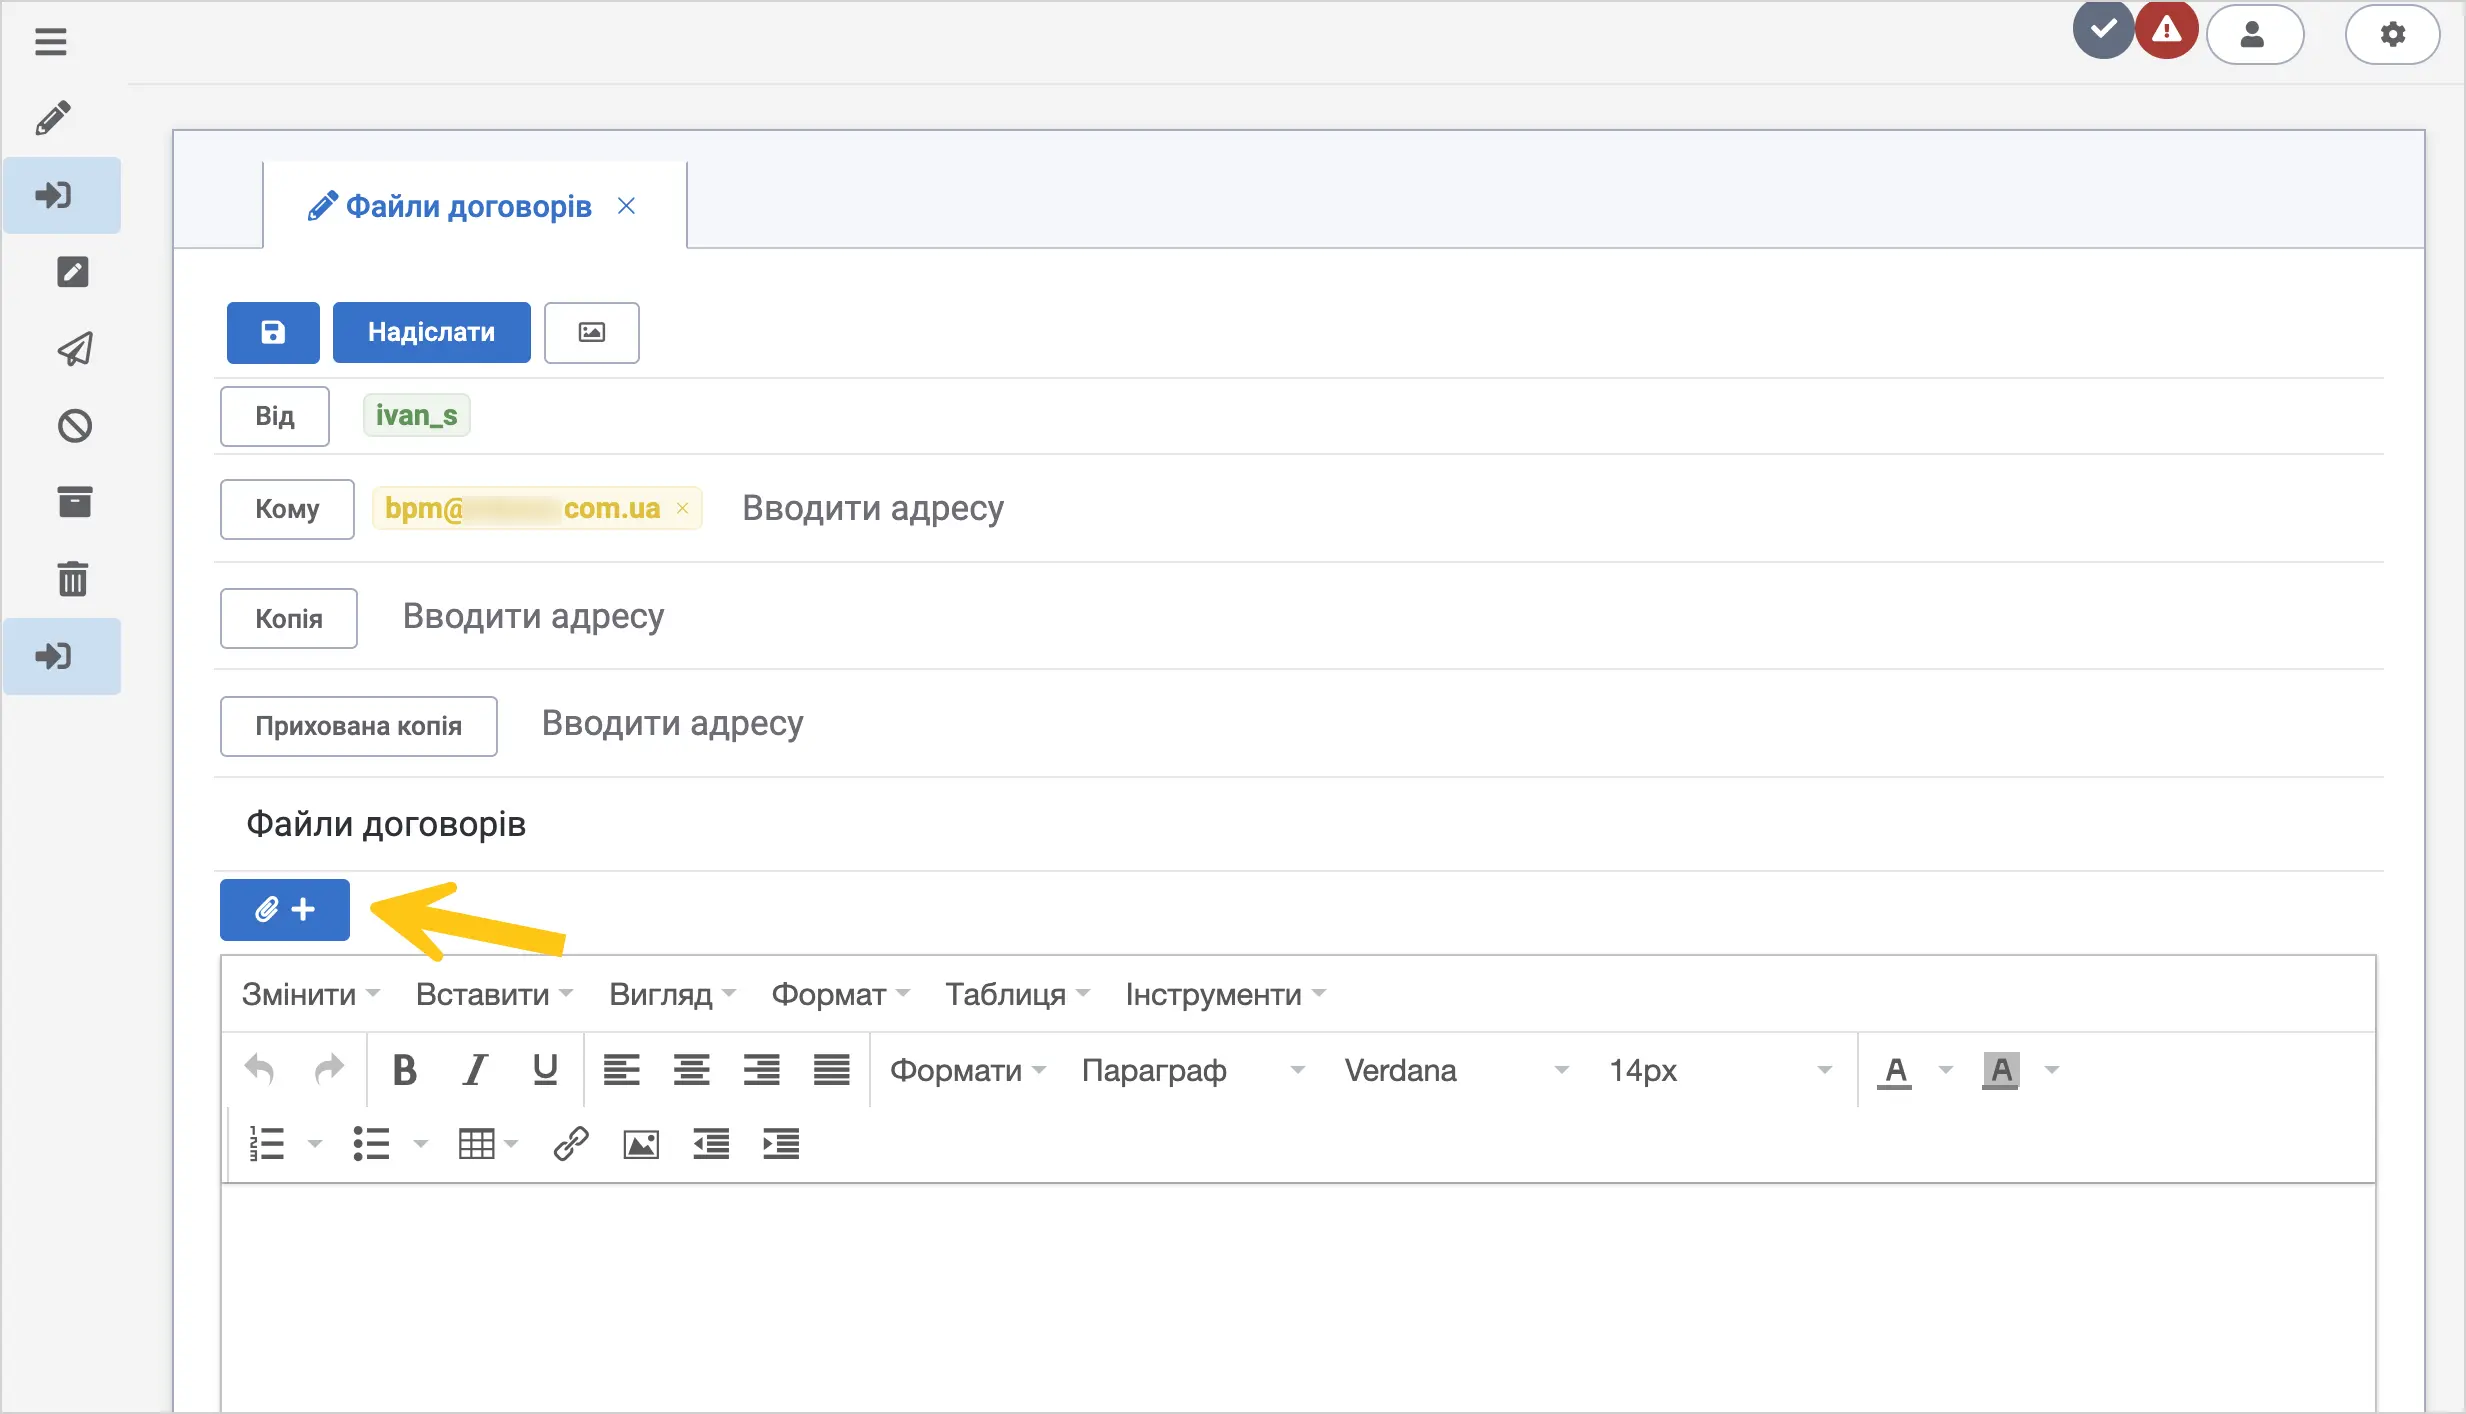The width and height of the screenshot is (2466, 1414).
Task: Click the blue checkmark status icon
Action: point(2102,31)
